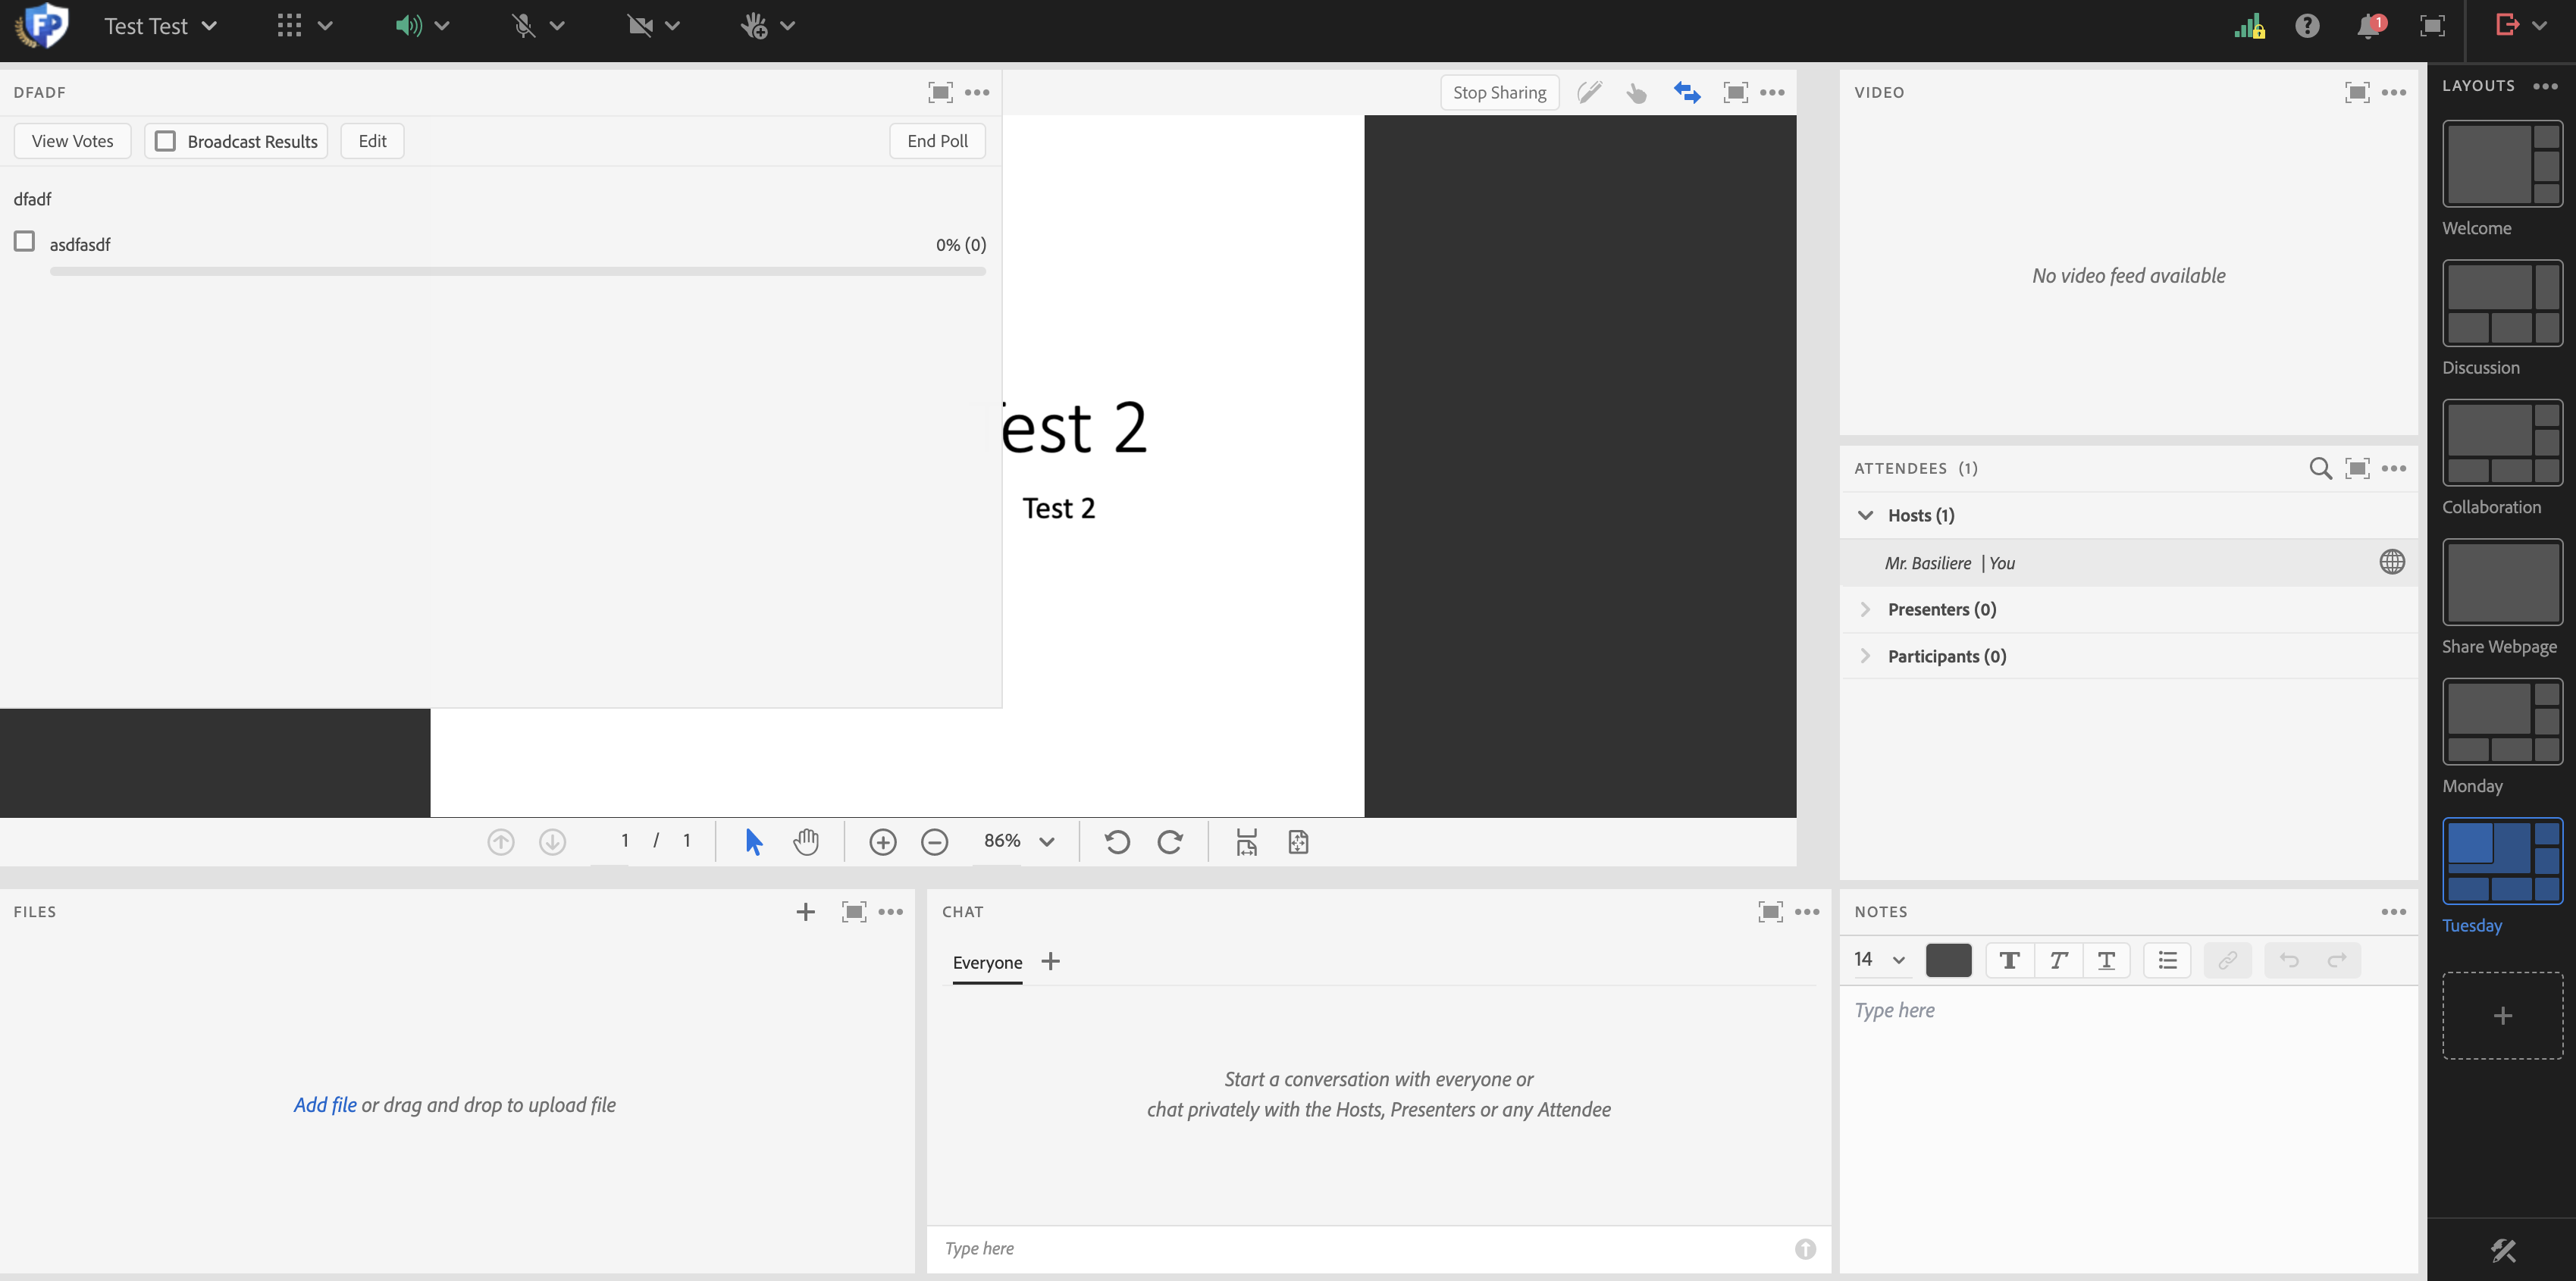The image size is (2576, 1281).
Task: Check the asdfasdf poll option
Action: pos(25,242)
